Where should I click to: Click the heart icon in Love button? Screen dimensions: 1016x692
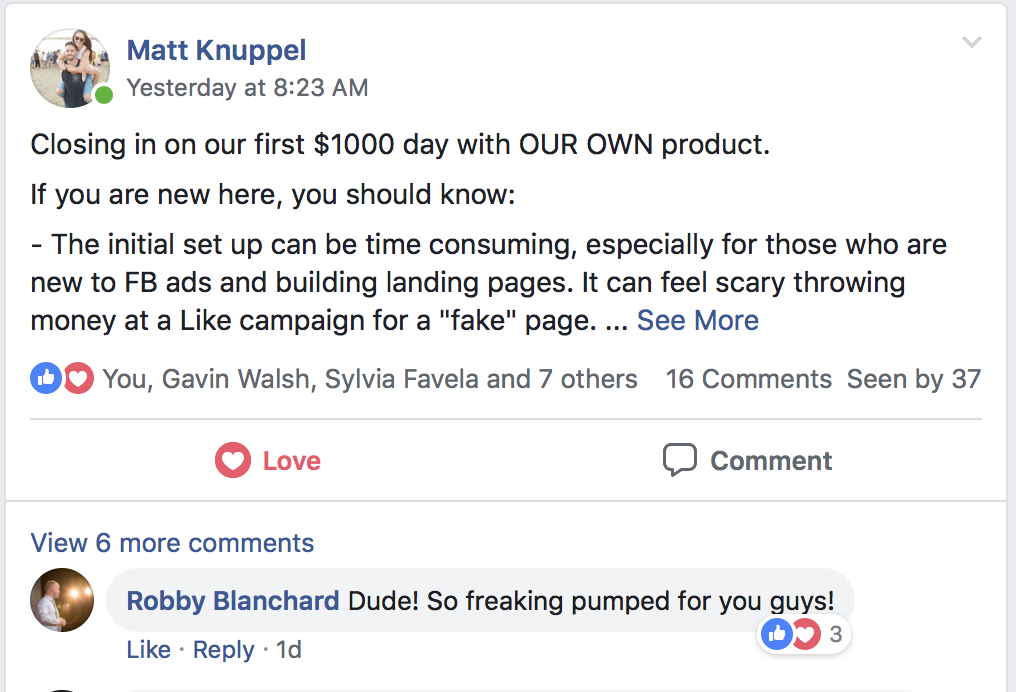233,461
